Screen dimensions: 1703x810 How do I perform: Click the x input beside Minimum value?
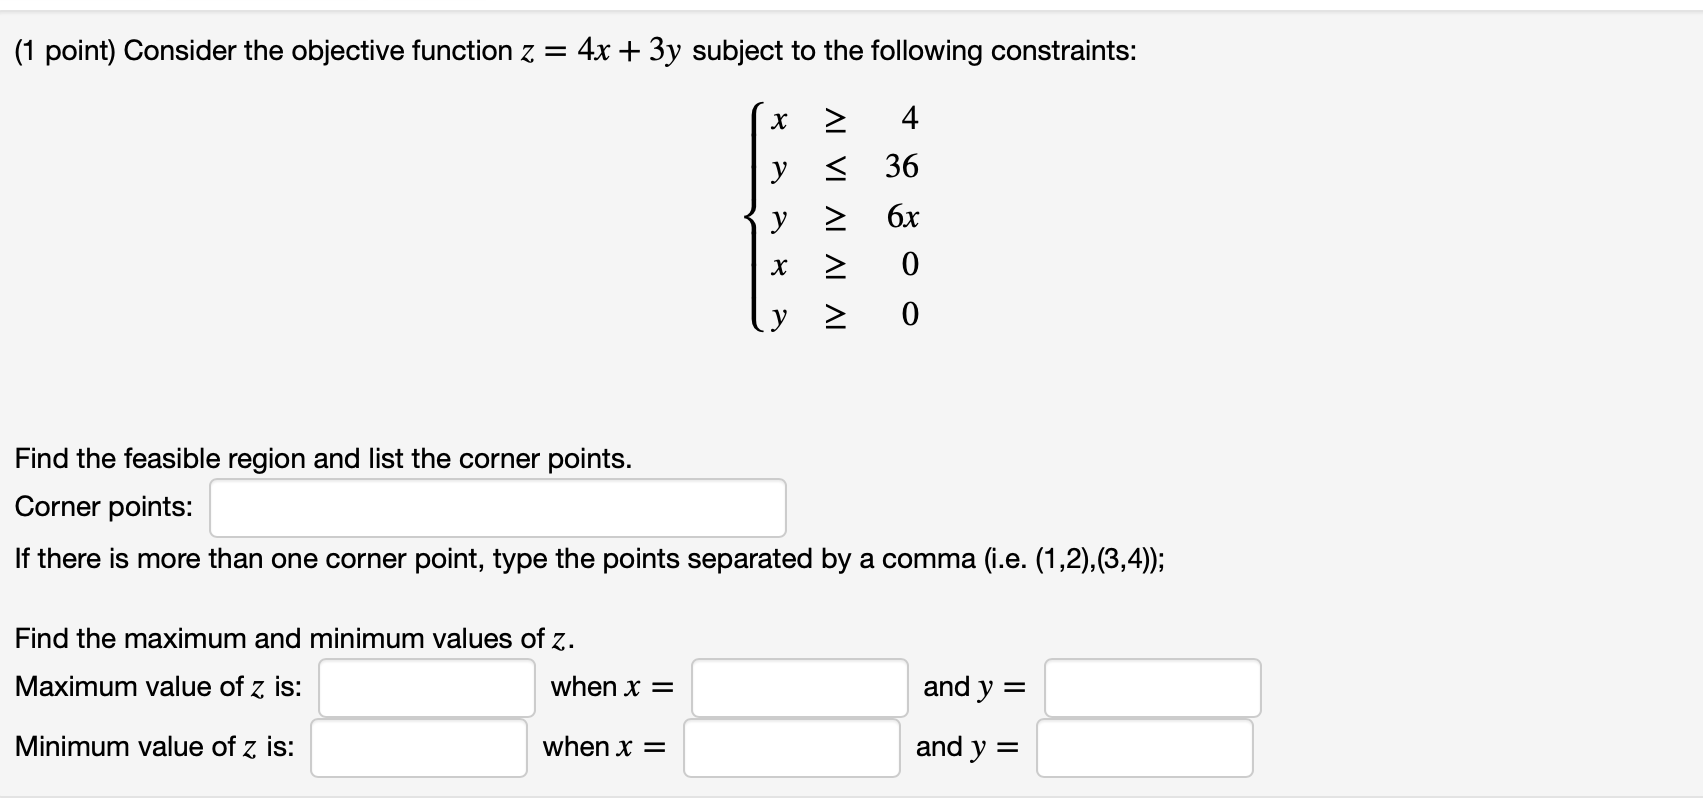(791, 746)
